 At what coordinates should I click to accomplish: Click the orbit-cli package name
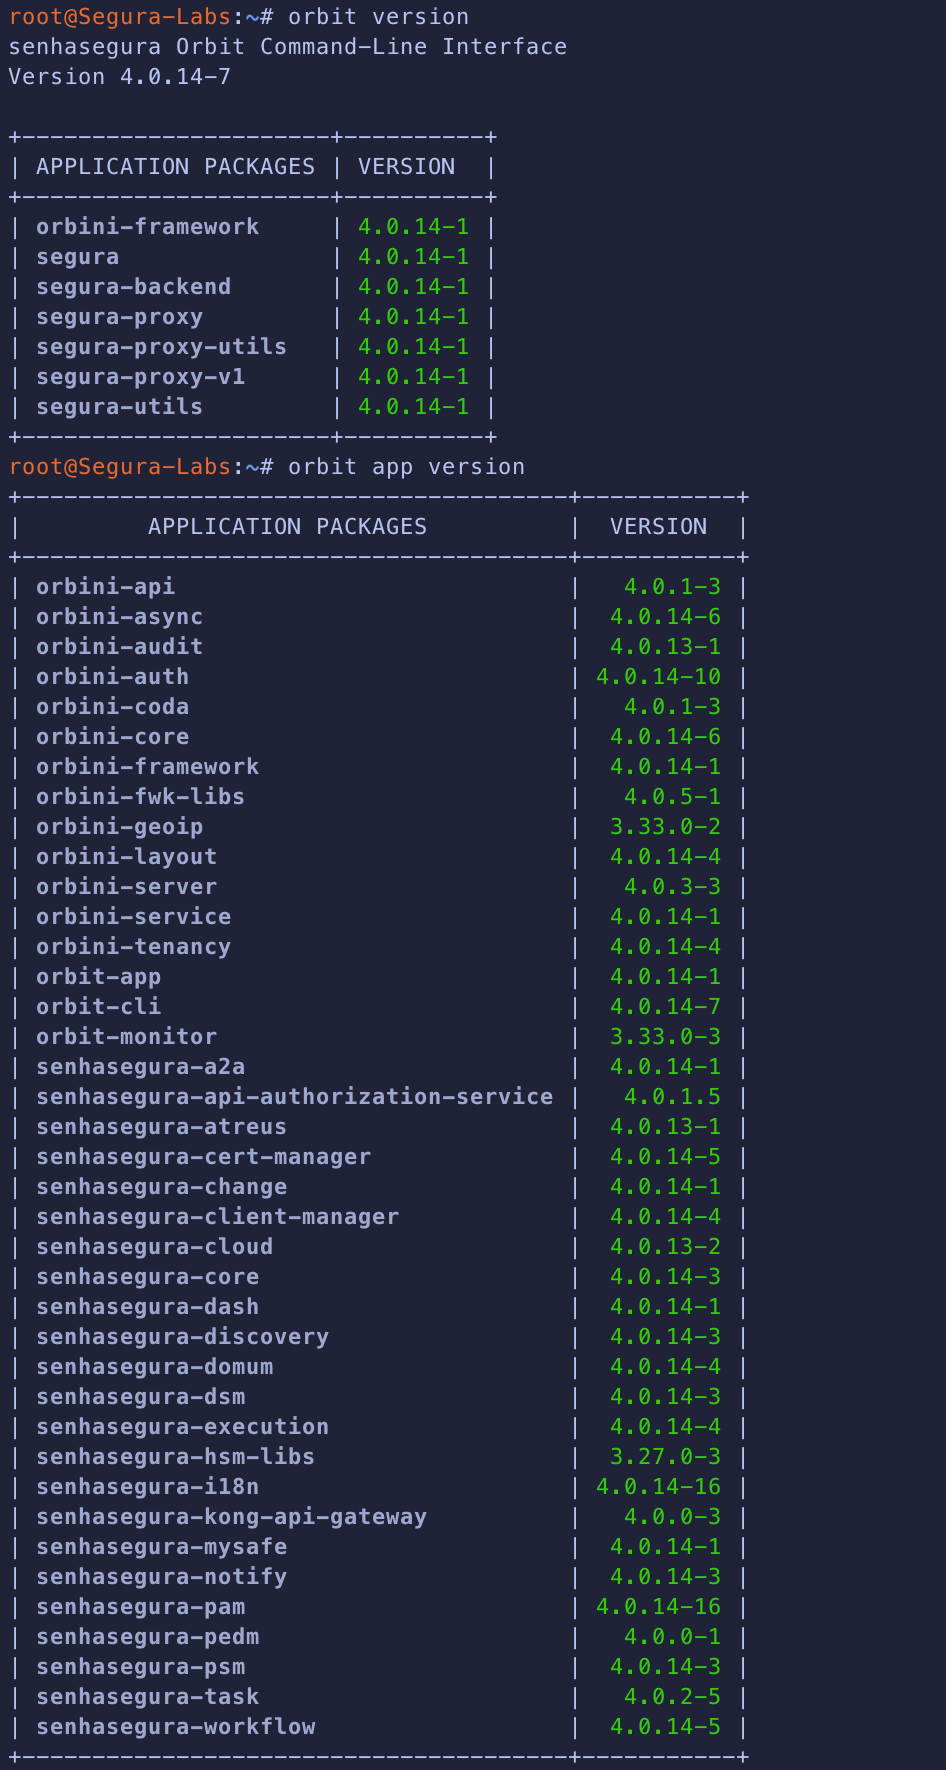pos(98,1007)
